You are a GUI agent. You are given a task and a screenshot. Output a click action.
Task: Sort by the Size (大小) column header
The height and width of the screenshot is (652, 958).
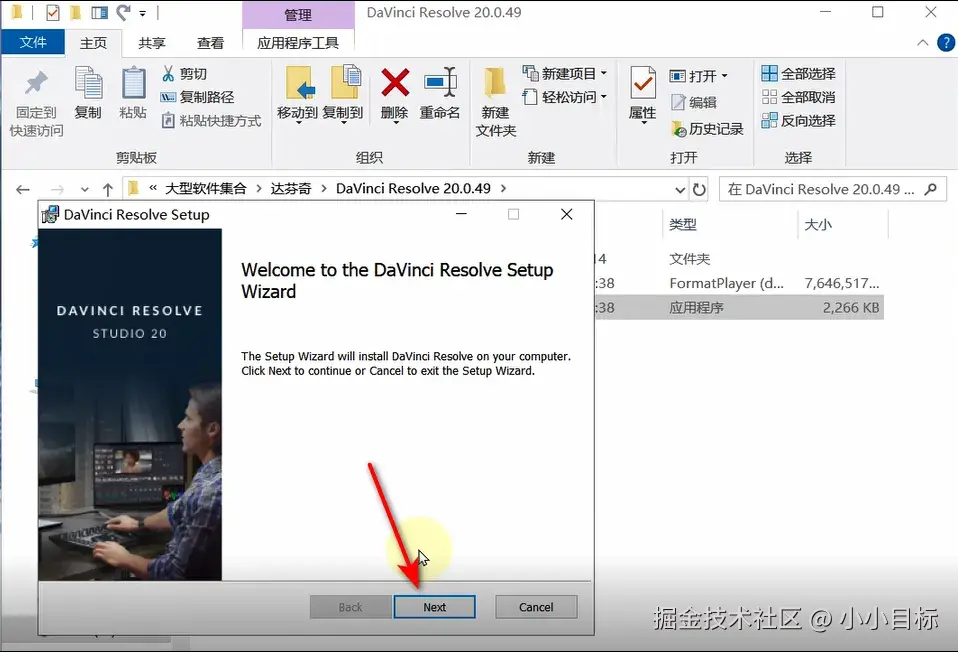pos(819,224)
